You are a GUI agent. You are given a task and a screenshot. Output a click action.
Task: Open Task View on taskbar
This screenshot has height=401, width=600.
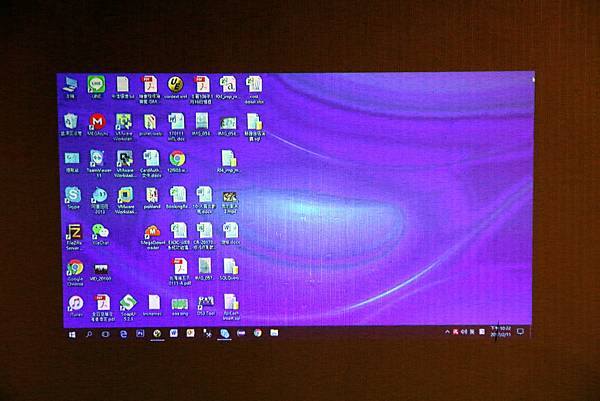pyautogui.click(x=105, y=334)
